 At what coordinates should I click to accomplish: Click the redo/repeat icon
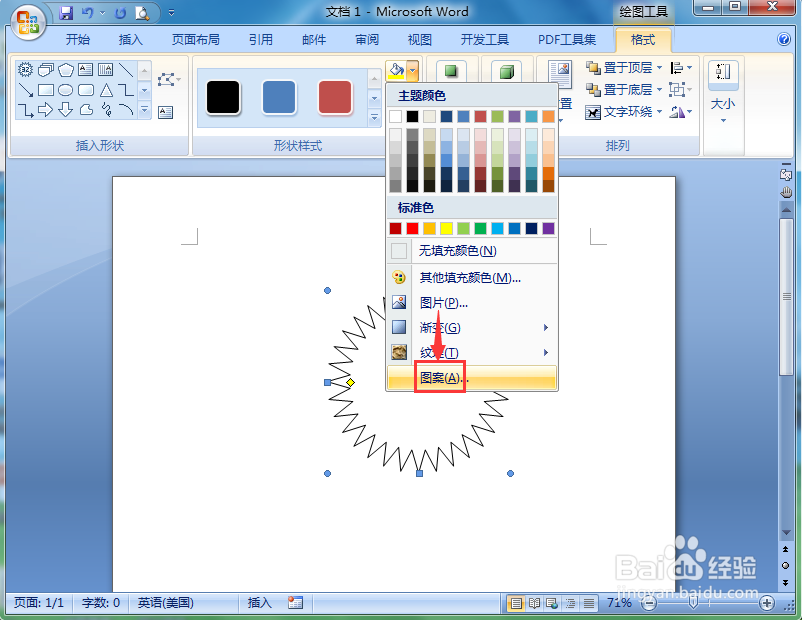pos(120,13)
